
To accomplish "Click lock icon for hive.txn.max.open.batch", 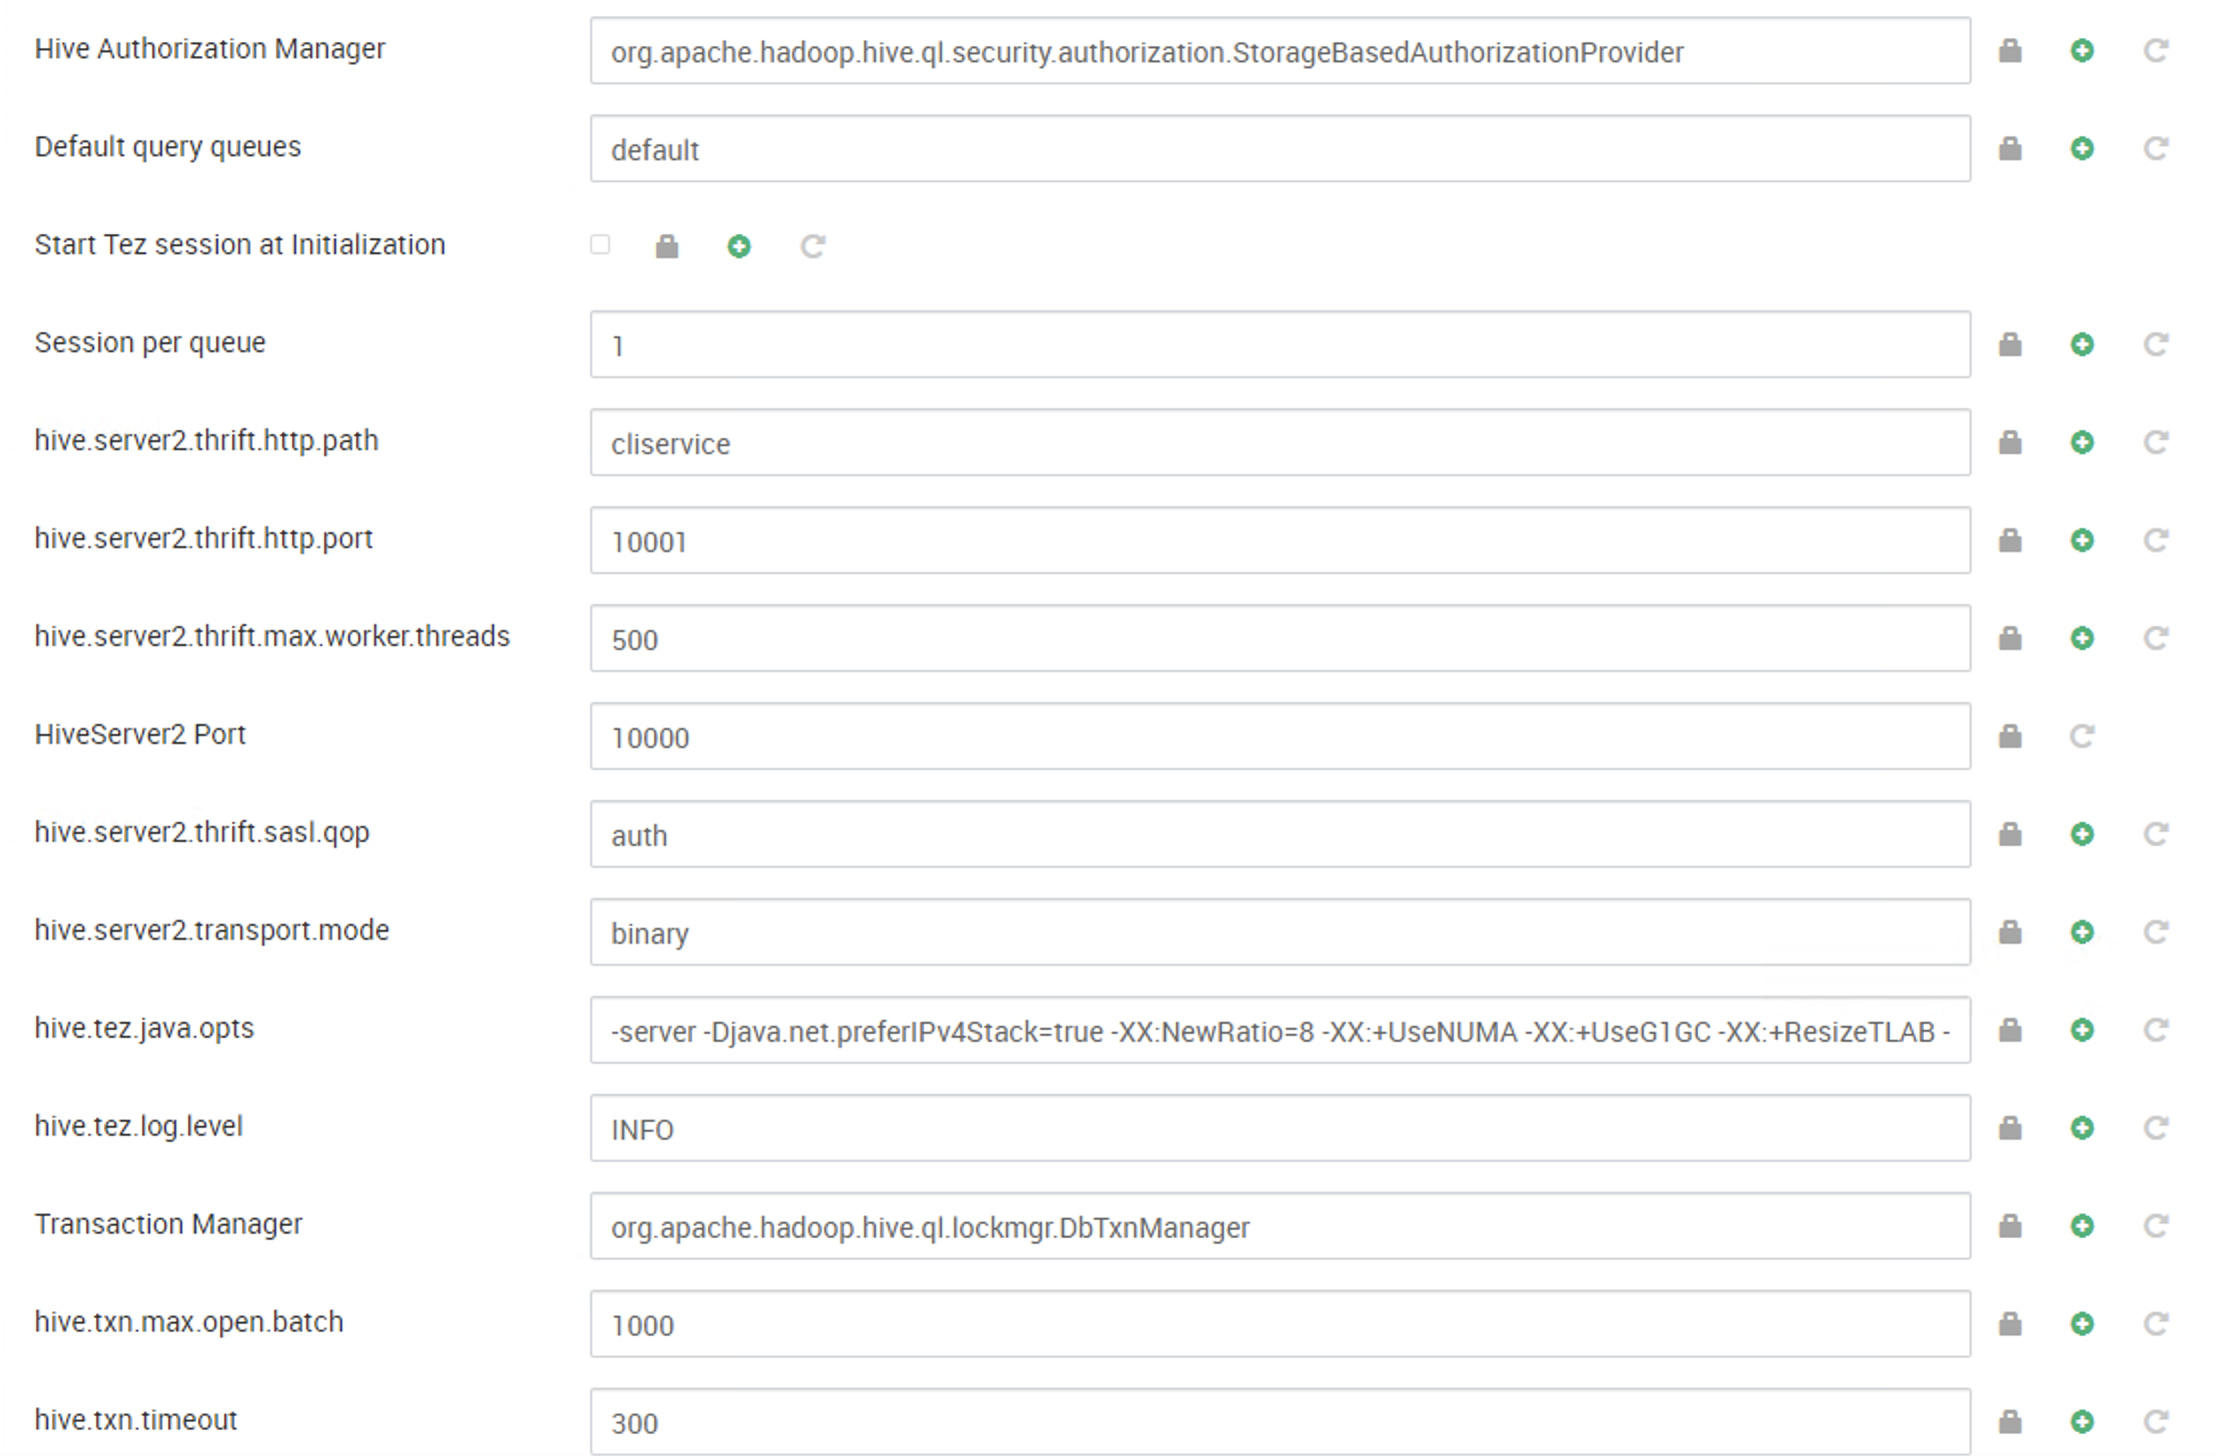I will (2010, 1325).
